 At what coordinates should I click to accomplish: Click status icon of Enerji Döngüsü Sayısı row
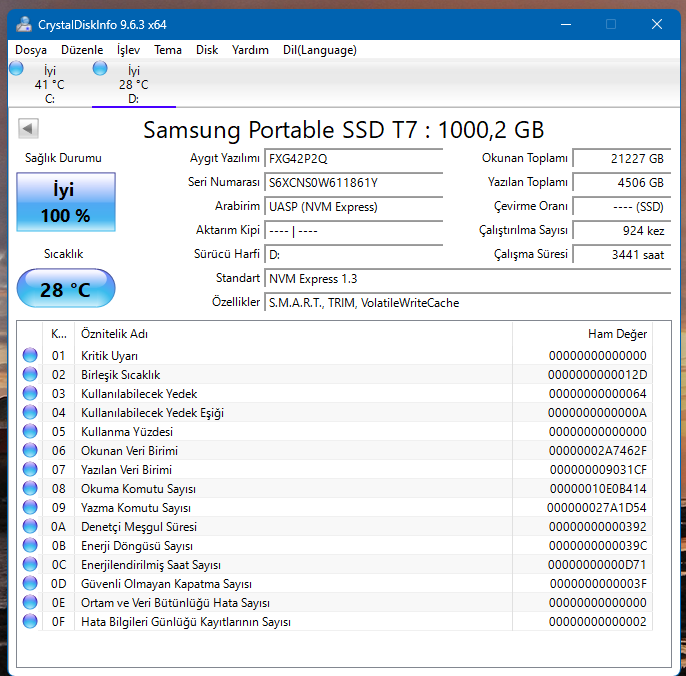tap(30, 545)
